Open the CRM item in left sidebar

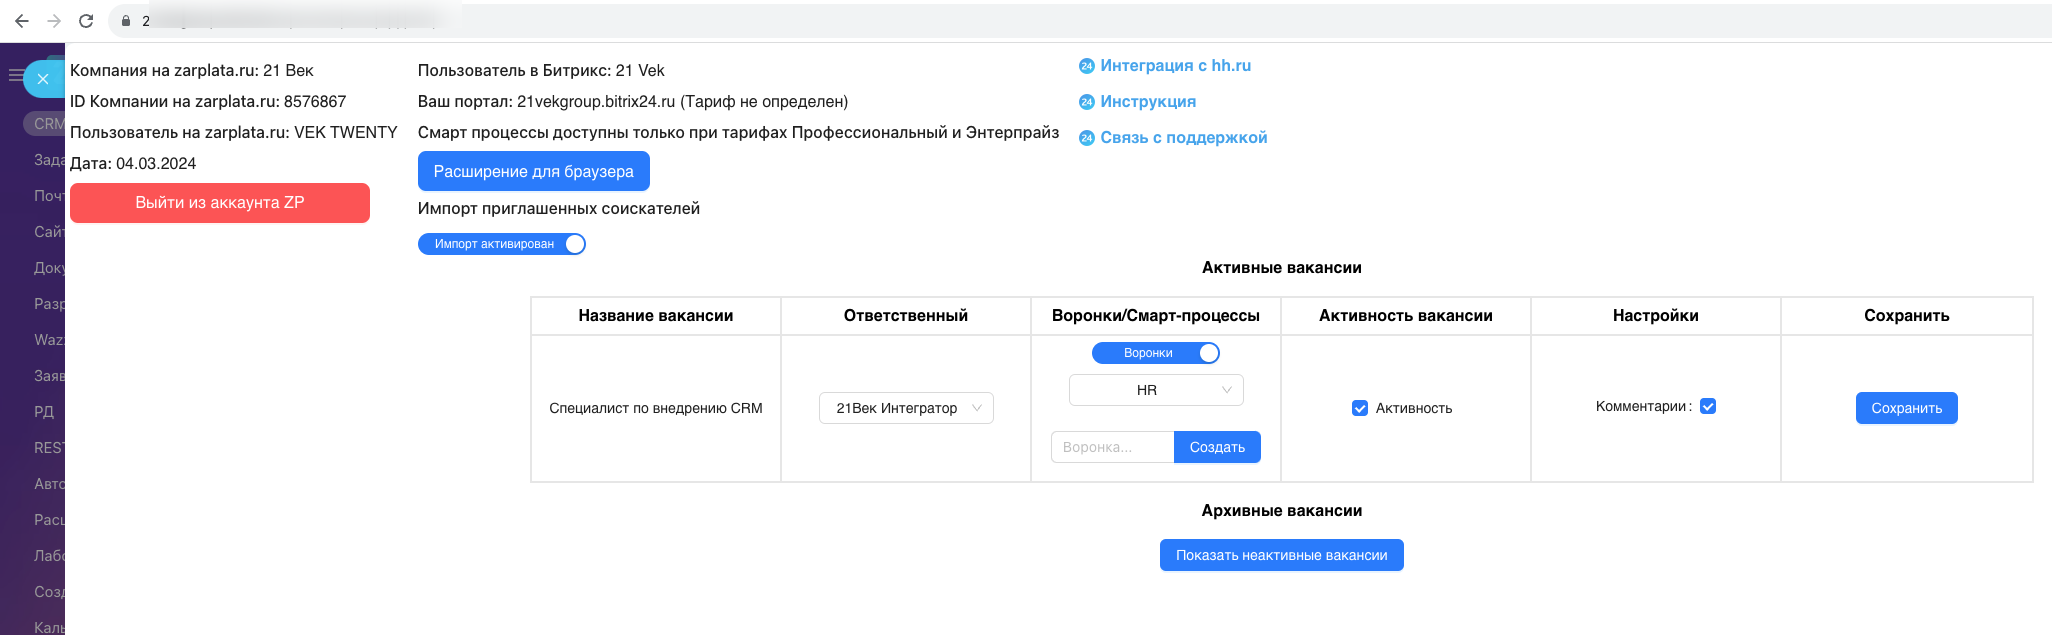point(46,124)
